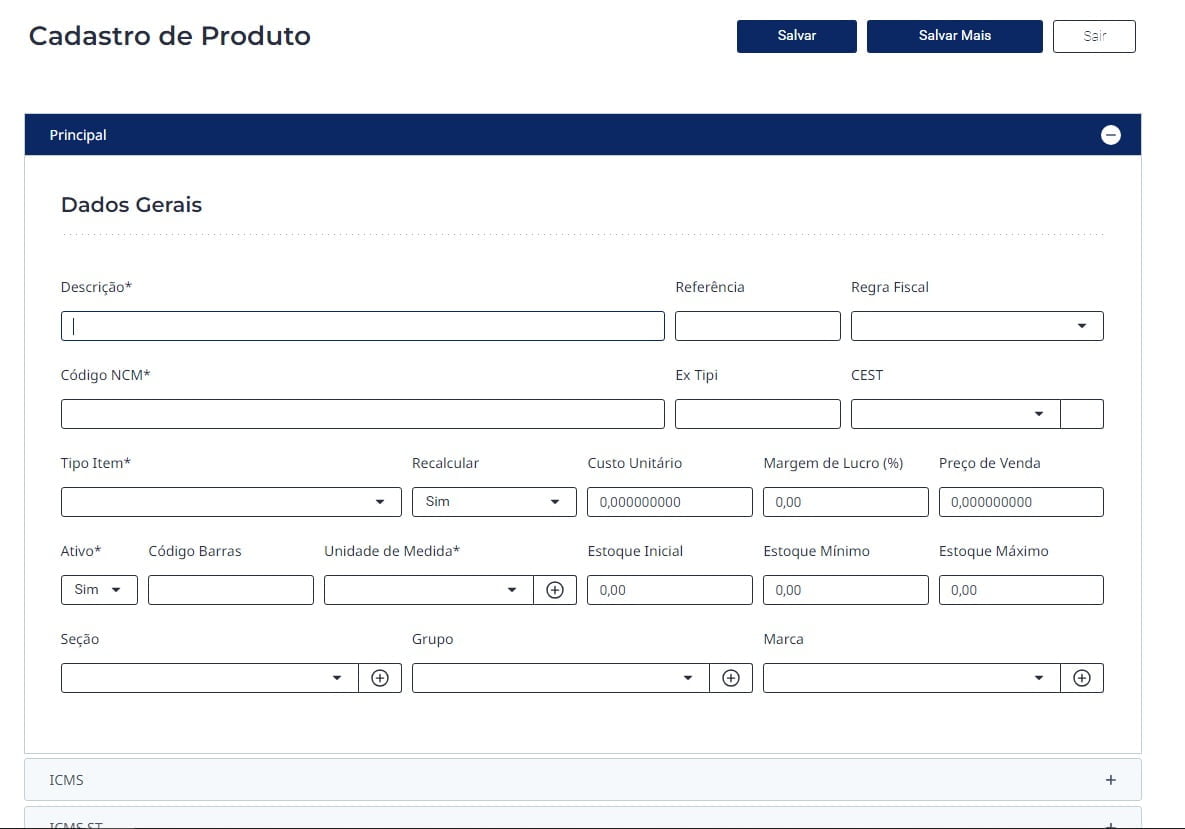
Task: Select the Preço de Venda field
Action: [1020, 502]
